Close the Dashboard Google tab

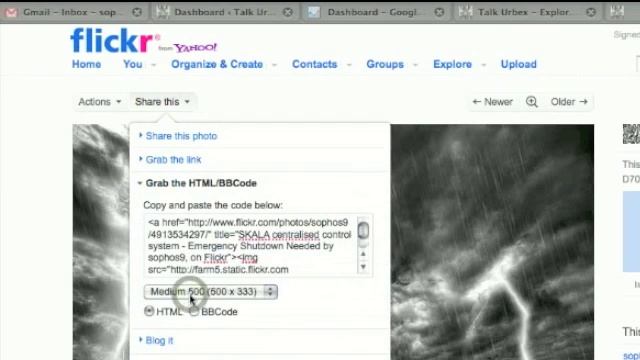(439, 12)
